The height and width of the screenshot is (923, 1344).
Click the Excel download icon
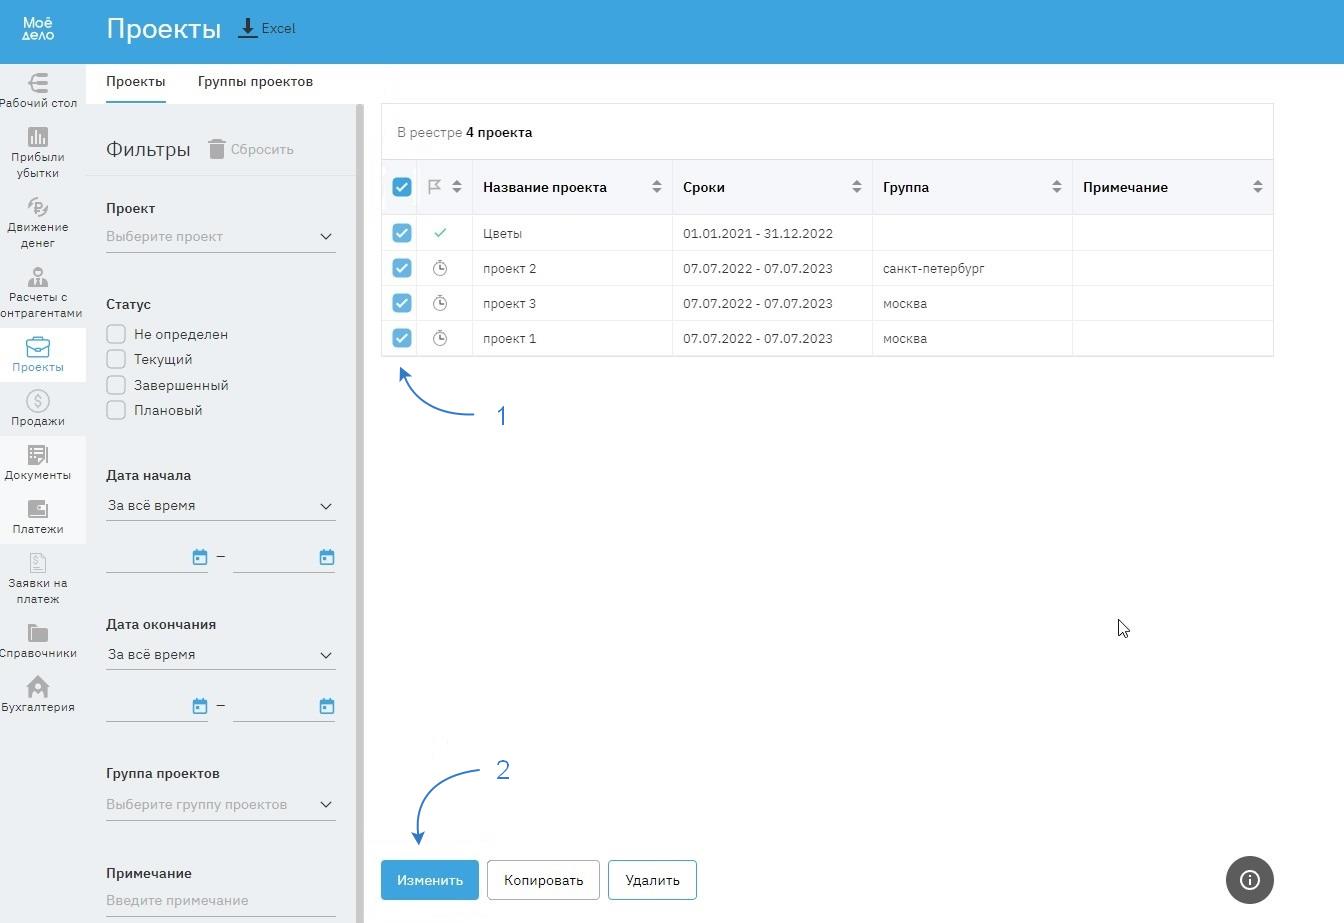click(x=248, y=28)
